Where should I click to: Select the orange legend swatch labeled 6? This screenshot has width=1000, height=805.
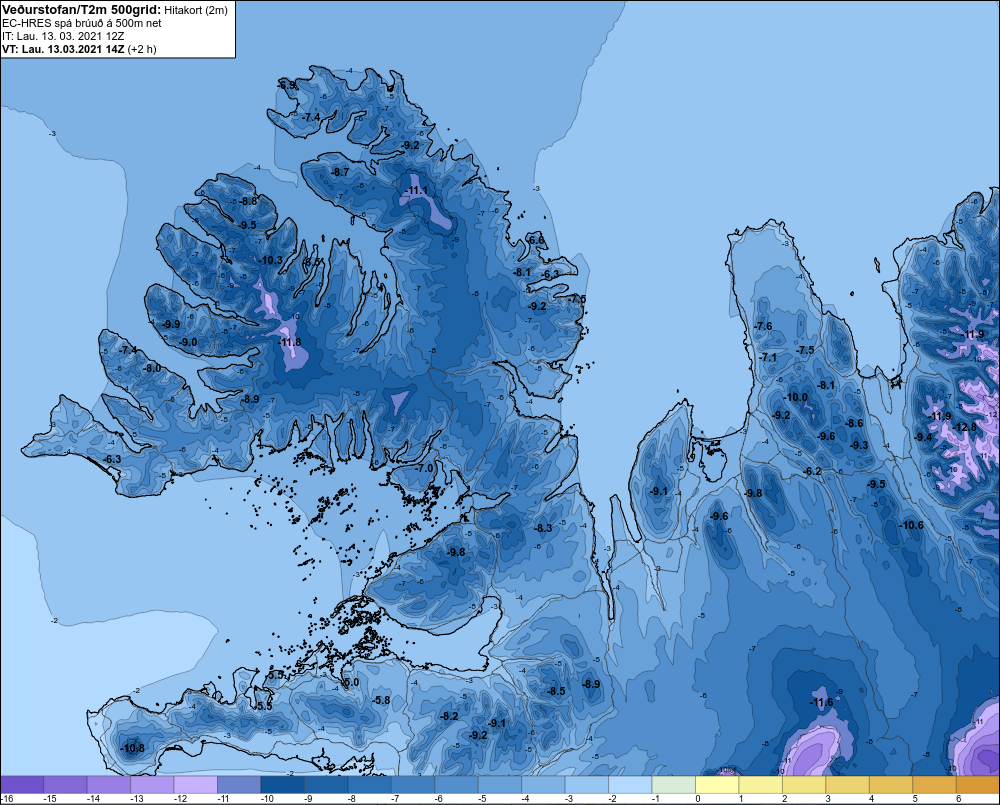click(x=978, y=785)
